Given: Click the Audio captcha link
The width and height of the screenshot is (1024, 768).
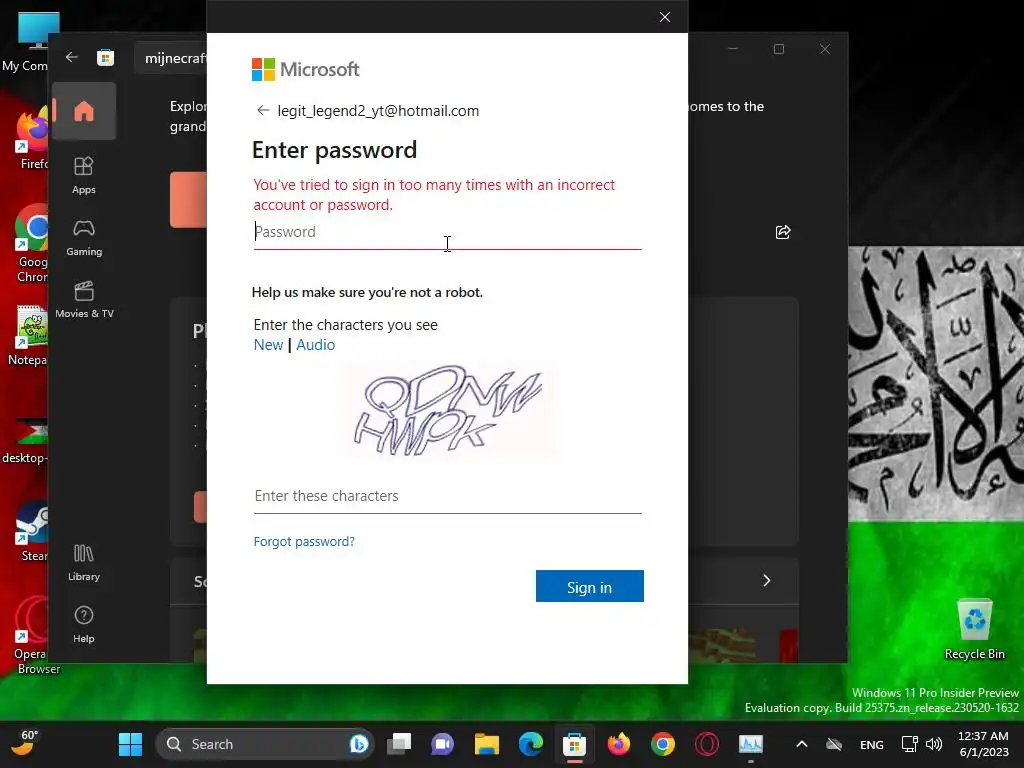Looking at the screenshot, I should [315, 345].
